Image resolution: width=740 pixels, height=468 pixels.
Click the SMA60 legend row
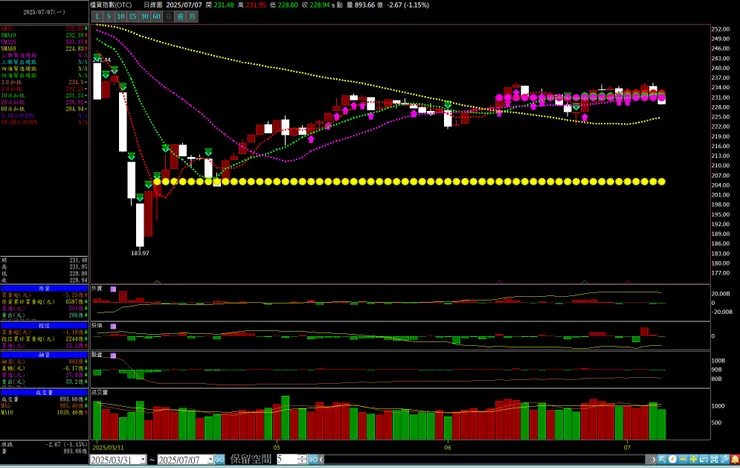[x=44, y=49]
